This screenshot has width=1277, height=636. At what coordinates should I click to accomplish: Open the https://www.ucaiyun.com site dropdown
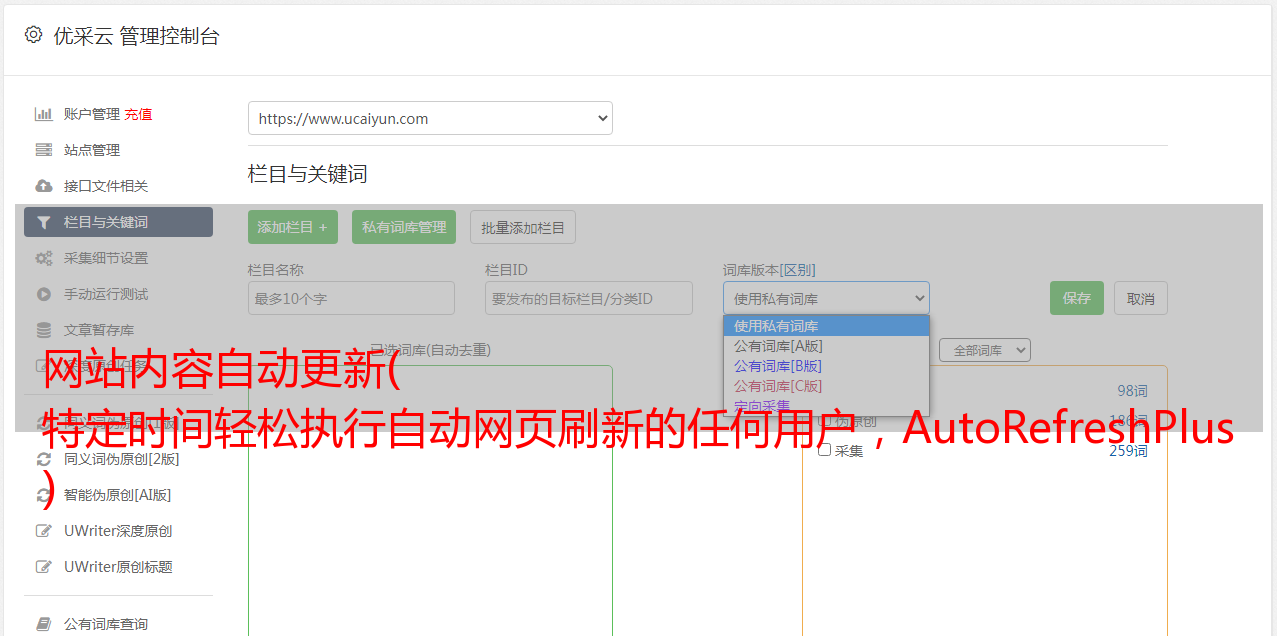(430, 118)
